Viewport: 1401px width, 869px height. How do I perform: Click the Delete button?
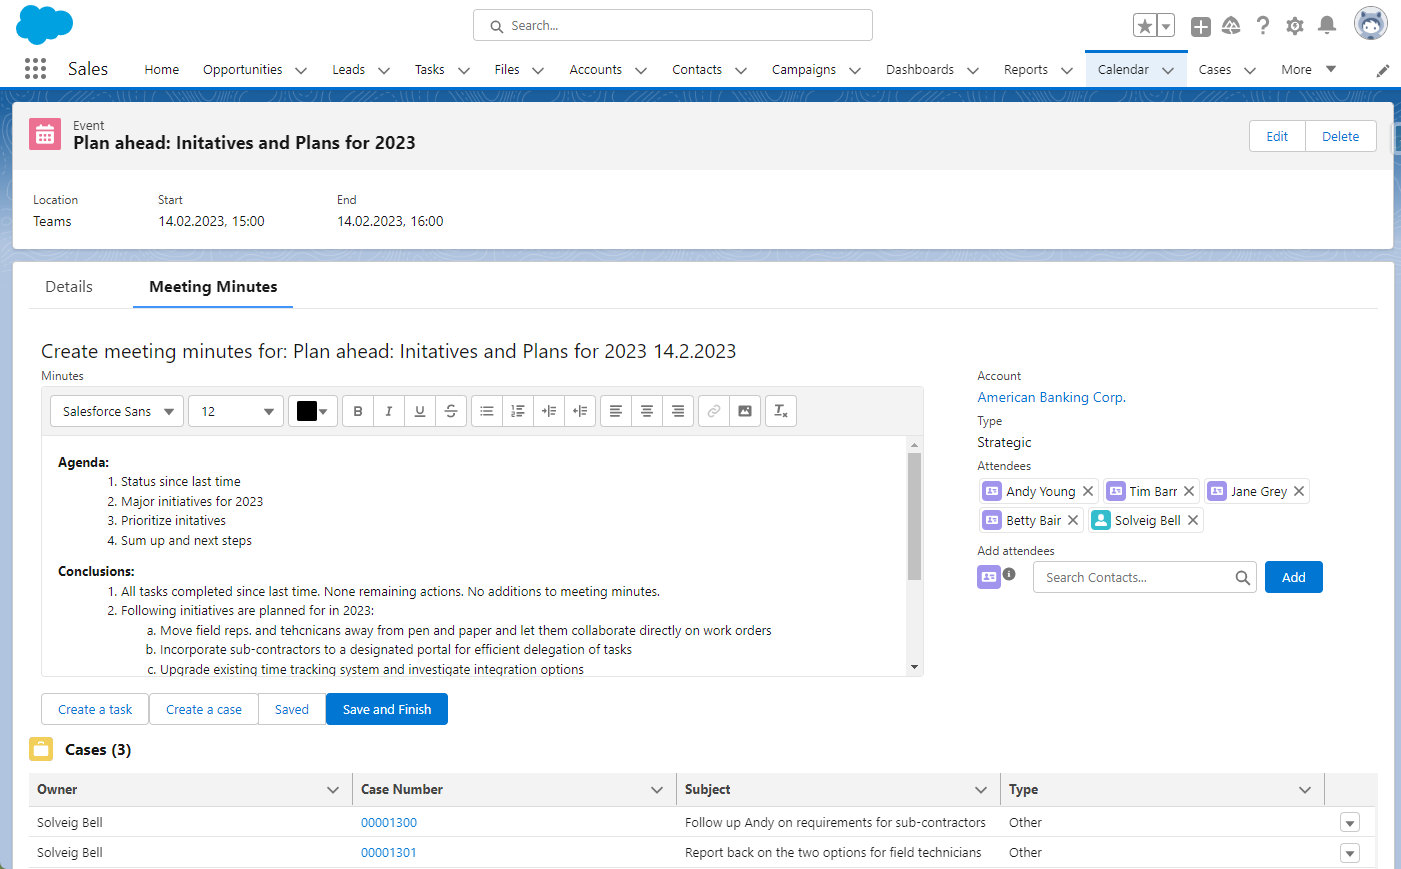pos(1341,136)
